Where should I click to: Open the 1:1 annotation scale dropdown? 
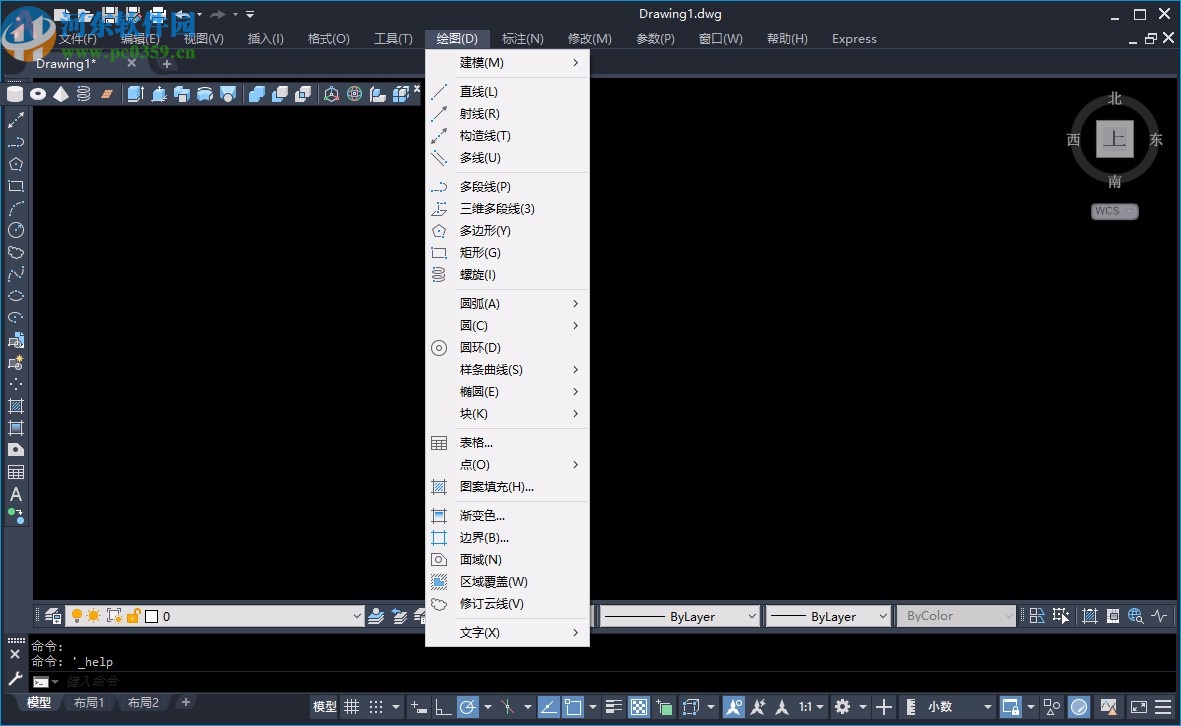click(x=812, y=706)
